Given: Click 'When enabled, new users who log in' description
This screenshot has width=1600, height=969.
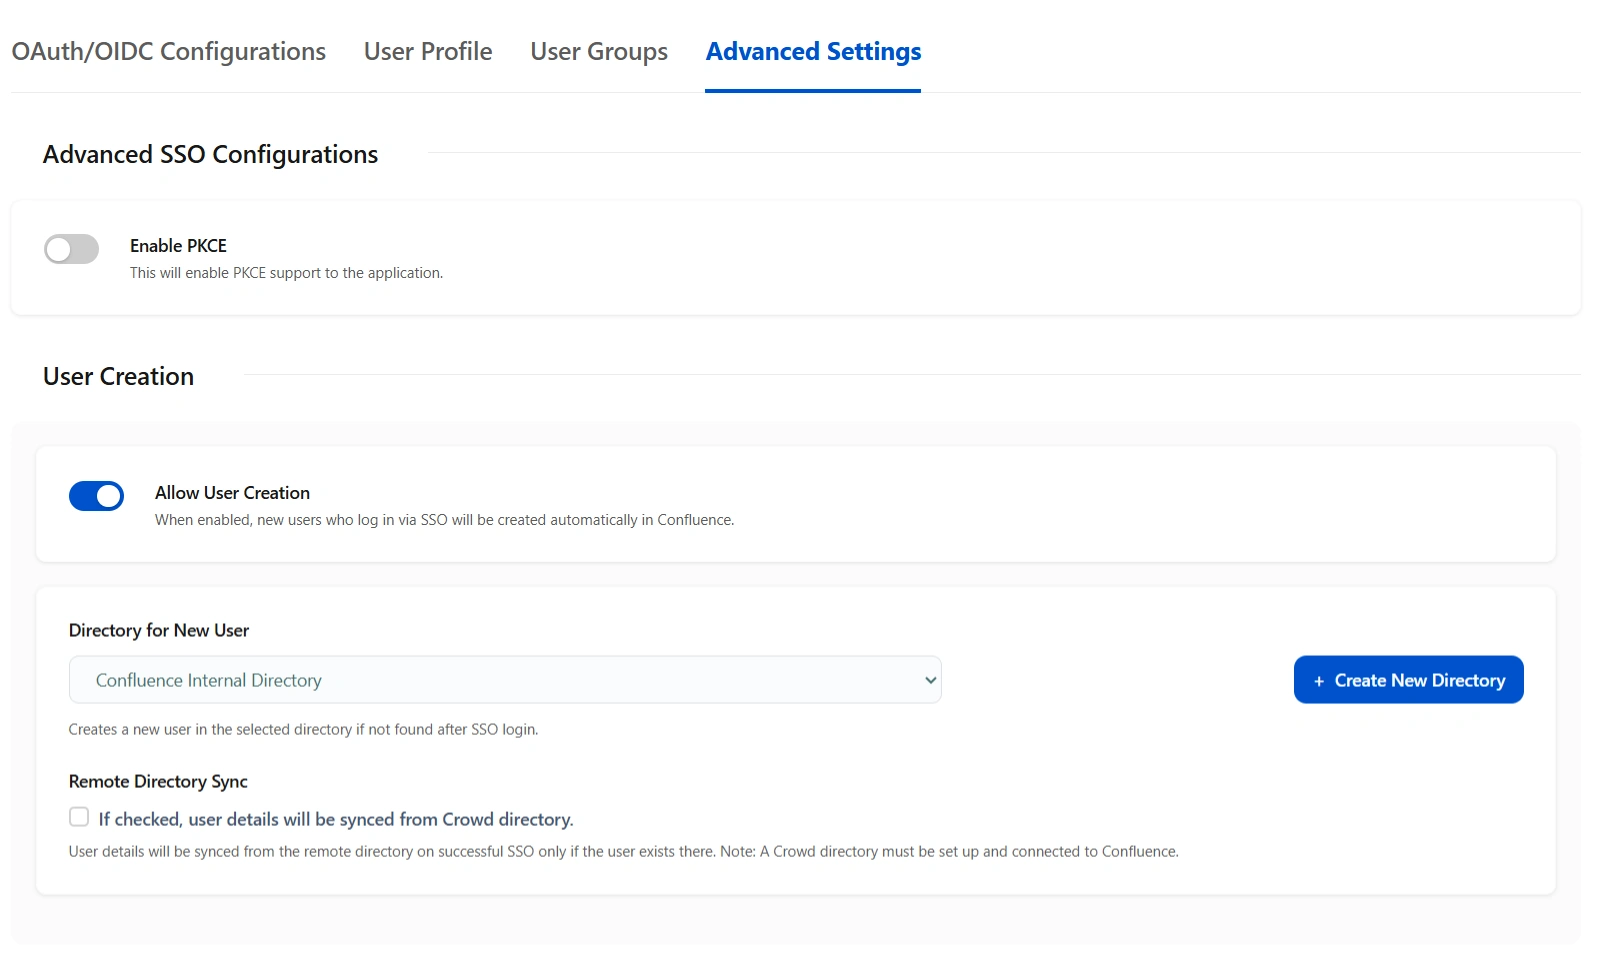Looking at the screenshot, I should click(x=444, y=520).
